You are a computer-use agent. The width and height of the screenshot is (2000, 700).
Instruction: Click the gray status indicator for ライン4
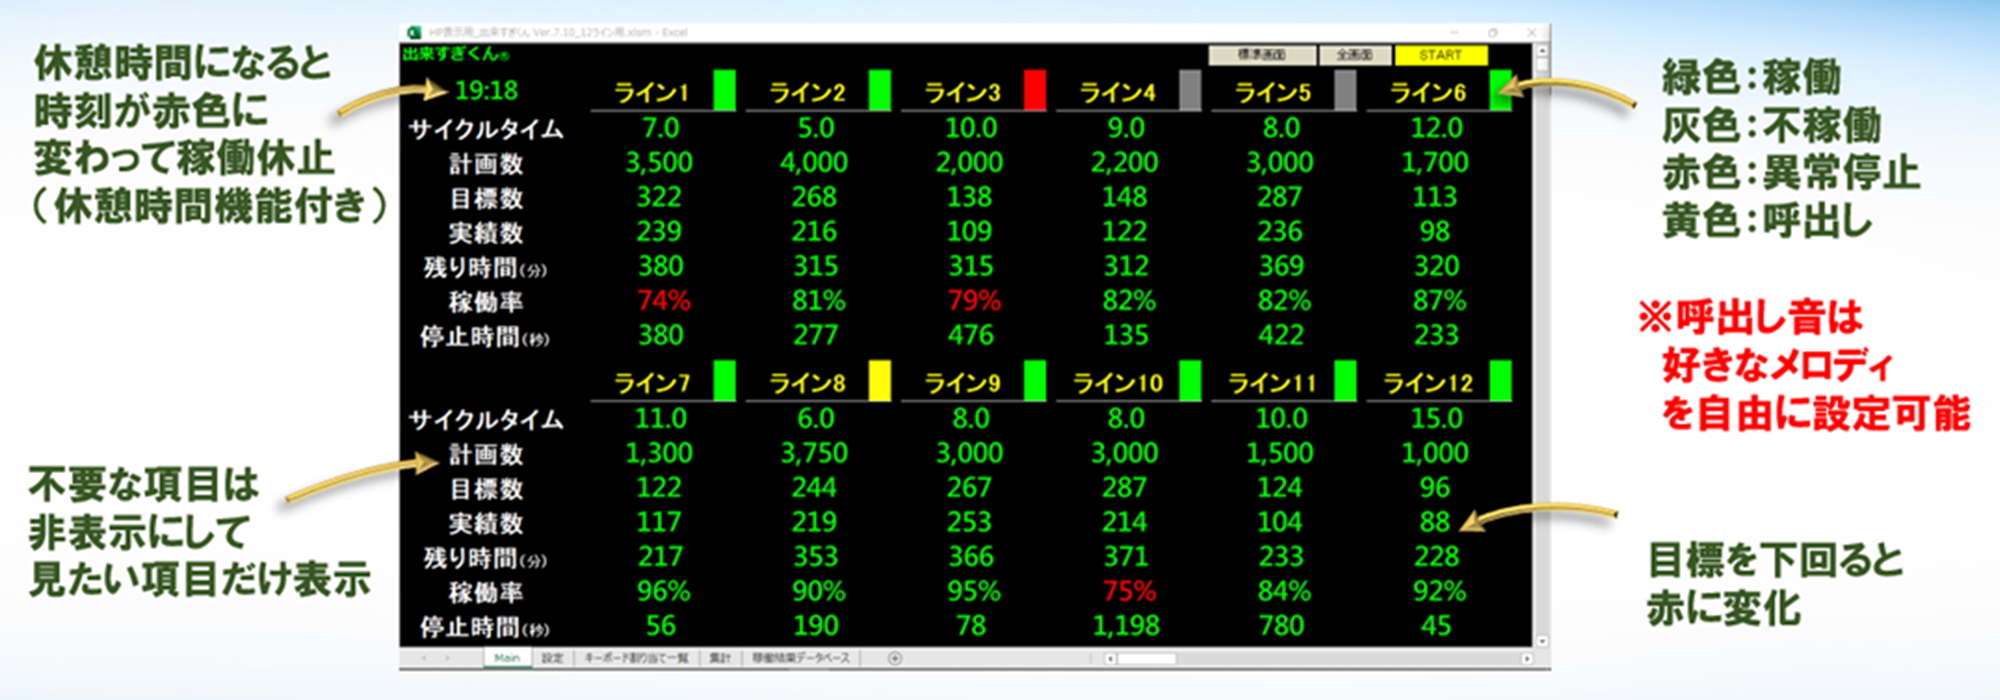(x=1189, y=90)
